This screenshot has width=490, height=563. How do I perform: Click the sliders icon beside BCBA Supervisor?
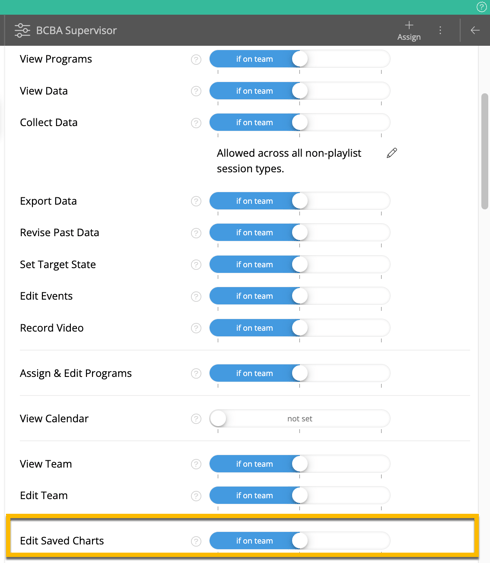tap(22, 30)
